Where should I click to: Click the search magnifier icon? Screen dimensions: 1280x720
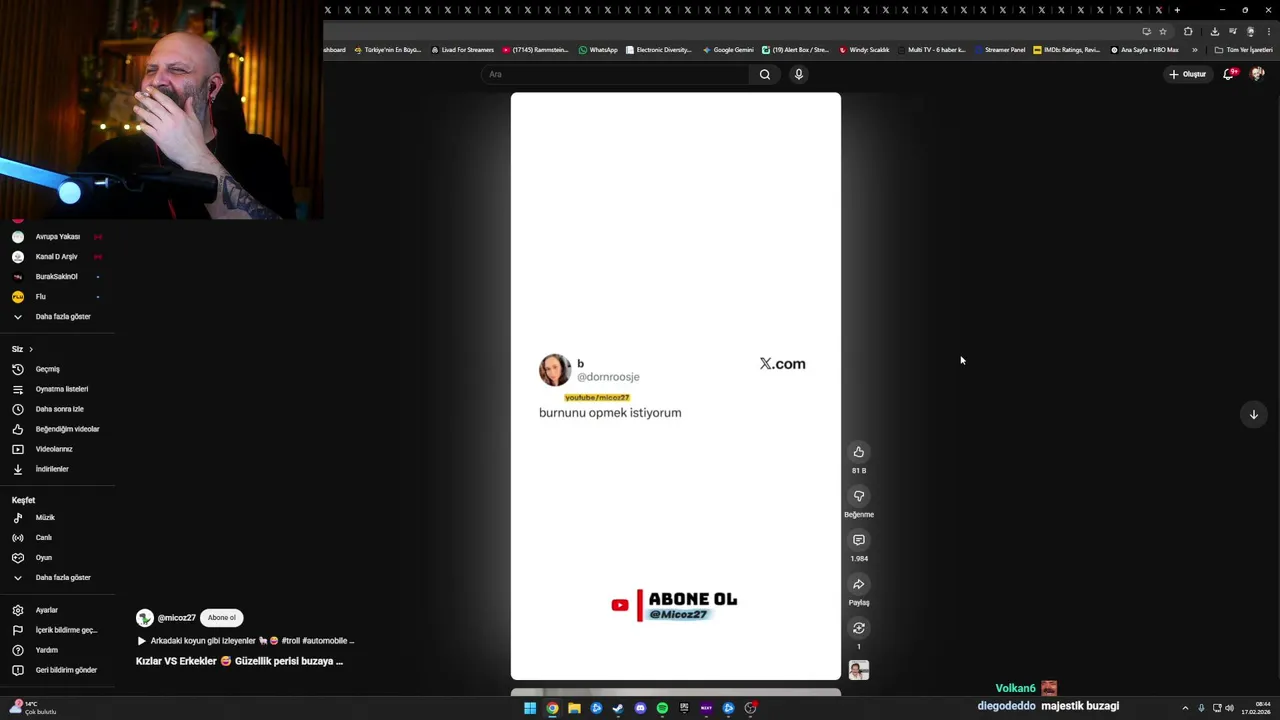765,74
